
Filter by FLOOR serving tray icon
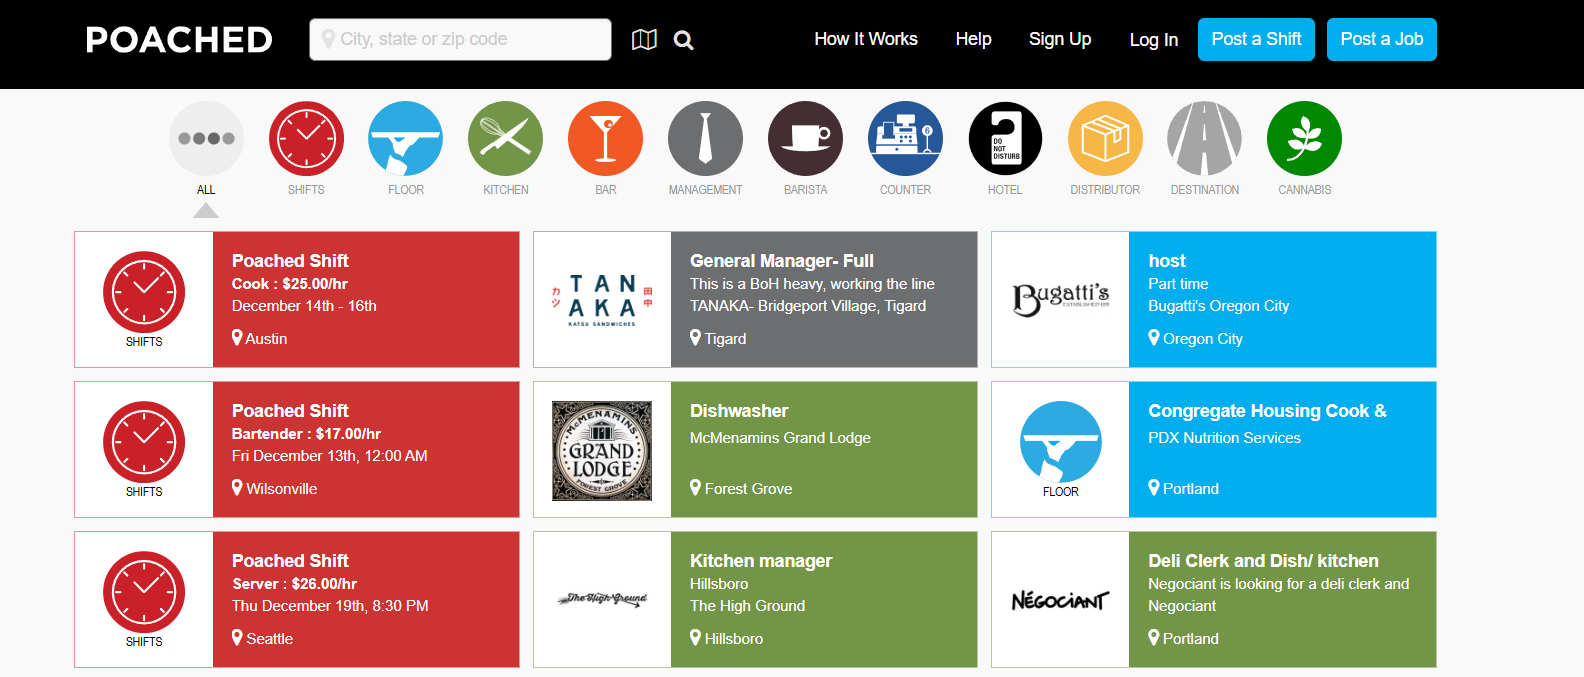(406, 138)
